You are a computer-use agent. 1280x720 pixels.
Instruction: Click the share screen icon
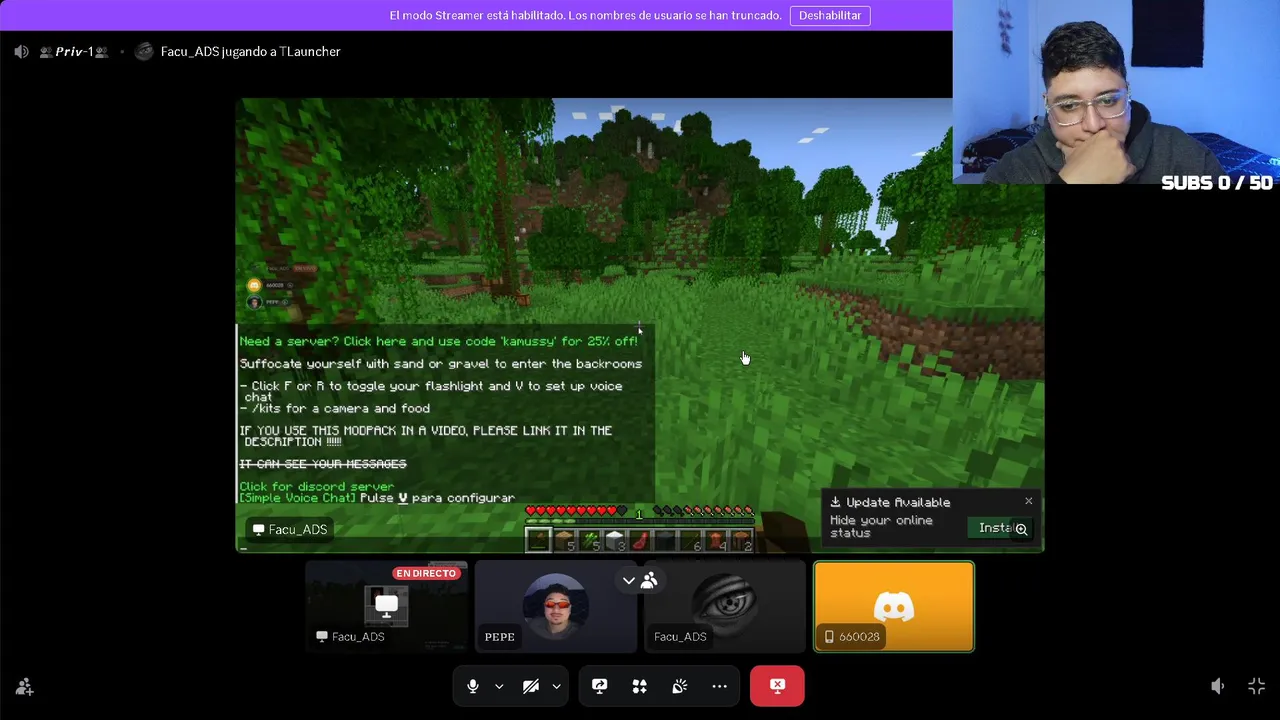pos(599,686)
